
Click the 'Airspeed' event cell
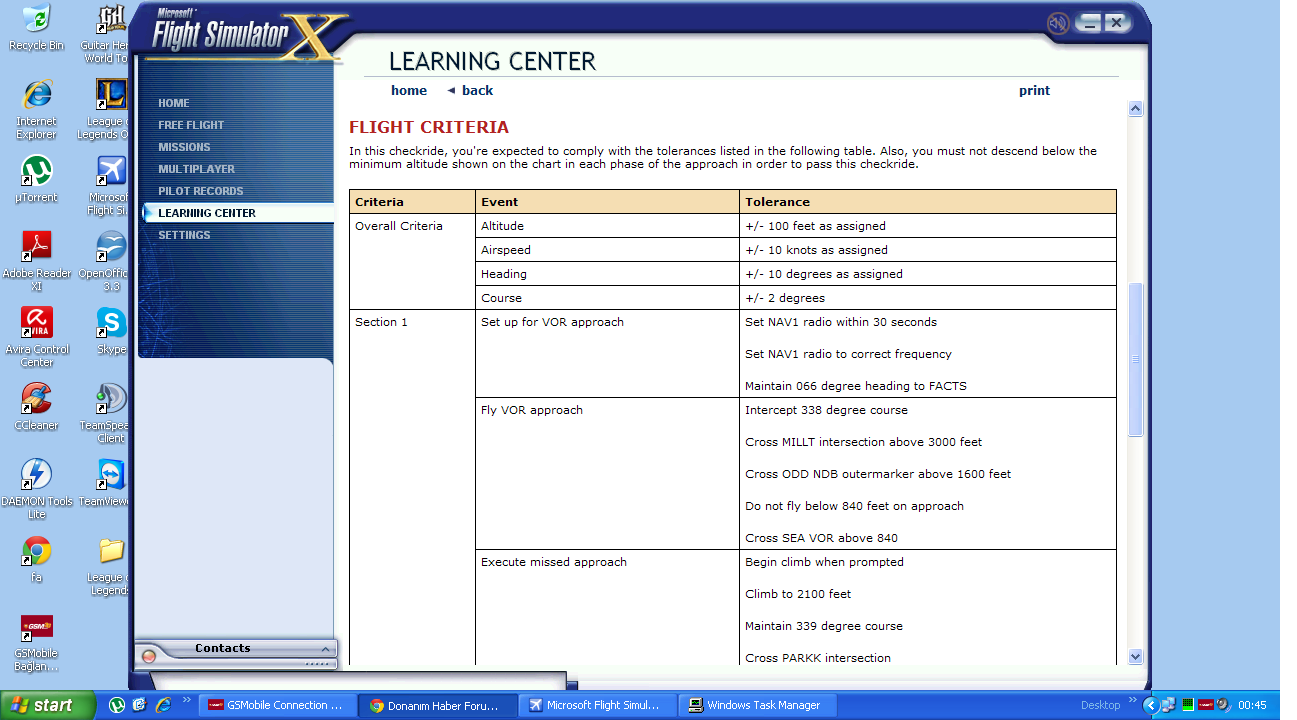pyautogui.click(x=607, y=250)
